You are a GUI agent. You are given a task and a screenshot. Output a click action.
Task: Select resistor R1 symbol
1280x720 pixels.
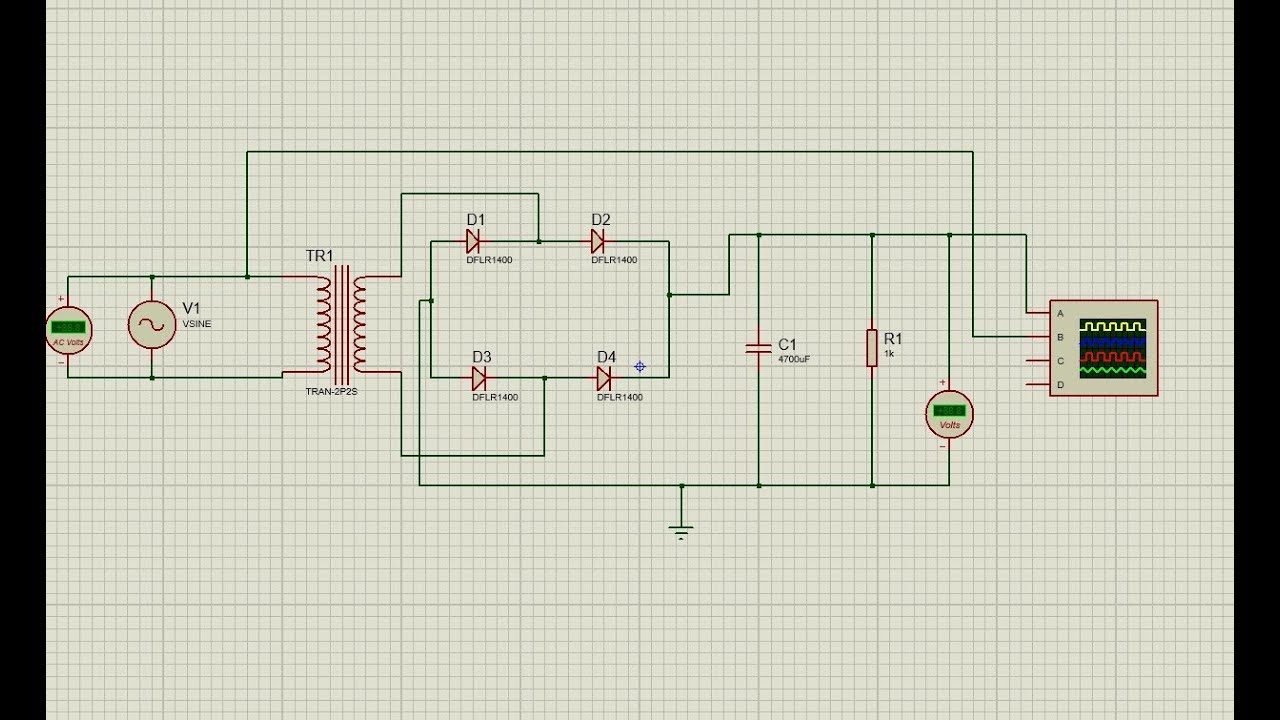click(872, 347)
